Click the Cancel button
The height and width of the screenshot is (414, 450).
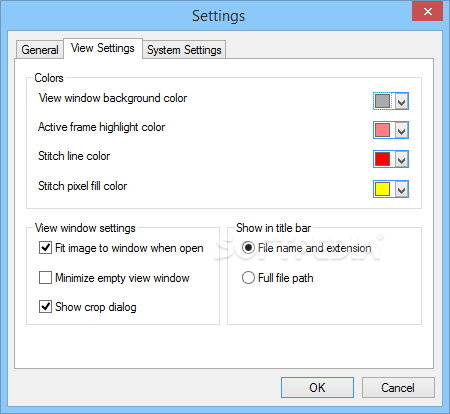tap(398, 387)
